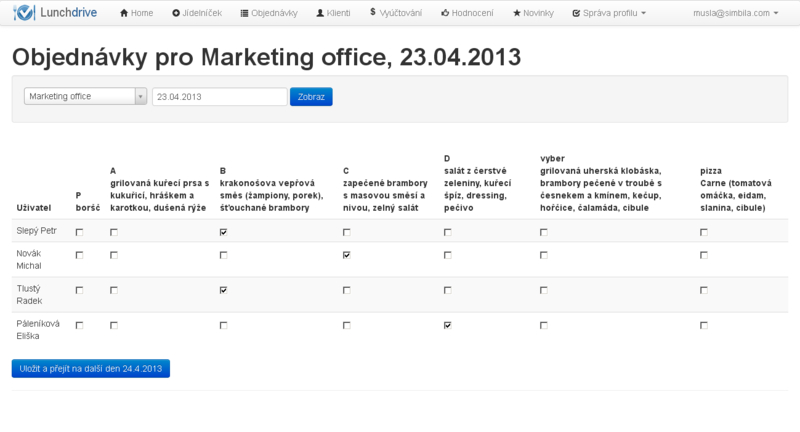Viewport: 800px width, 432px height.
Task: Go to the Home page
Action: pyautogui.click(x=137, y=13)
